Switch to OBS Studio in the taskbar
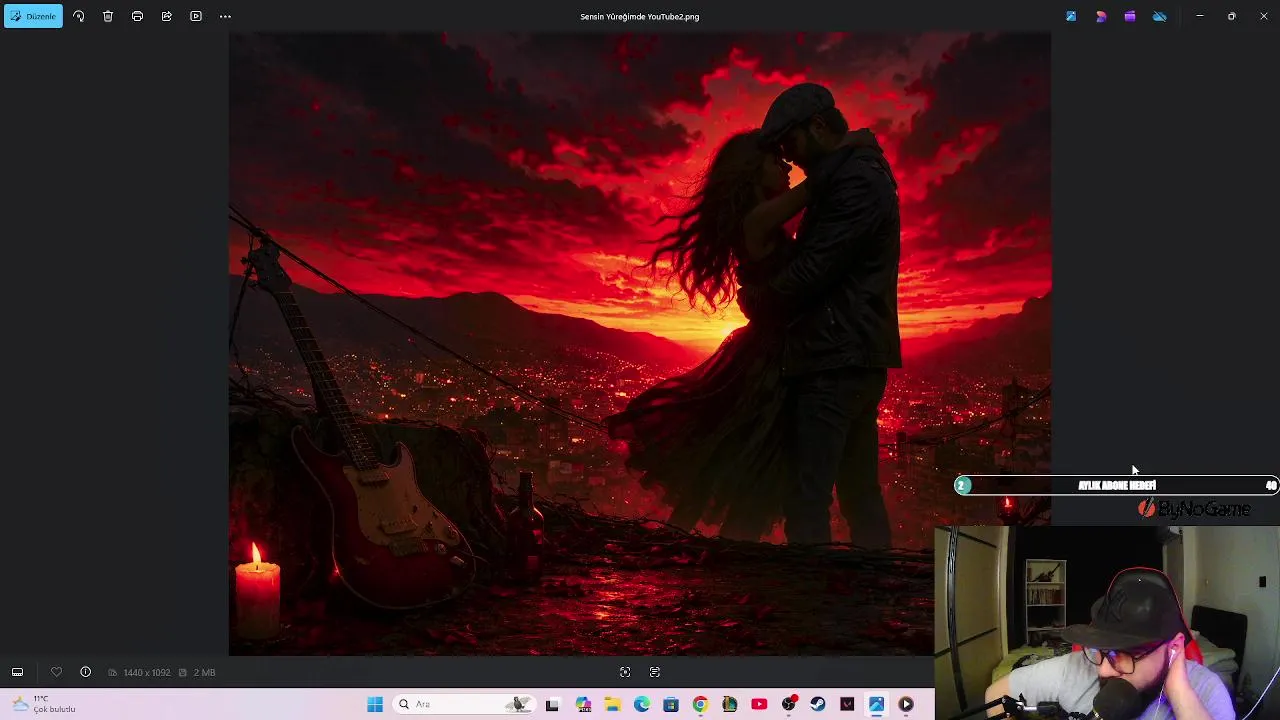 coord(789,704)
